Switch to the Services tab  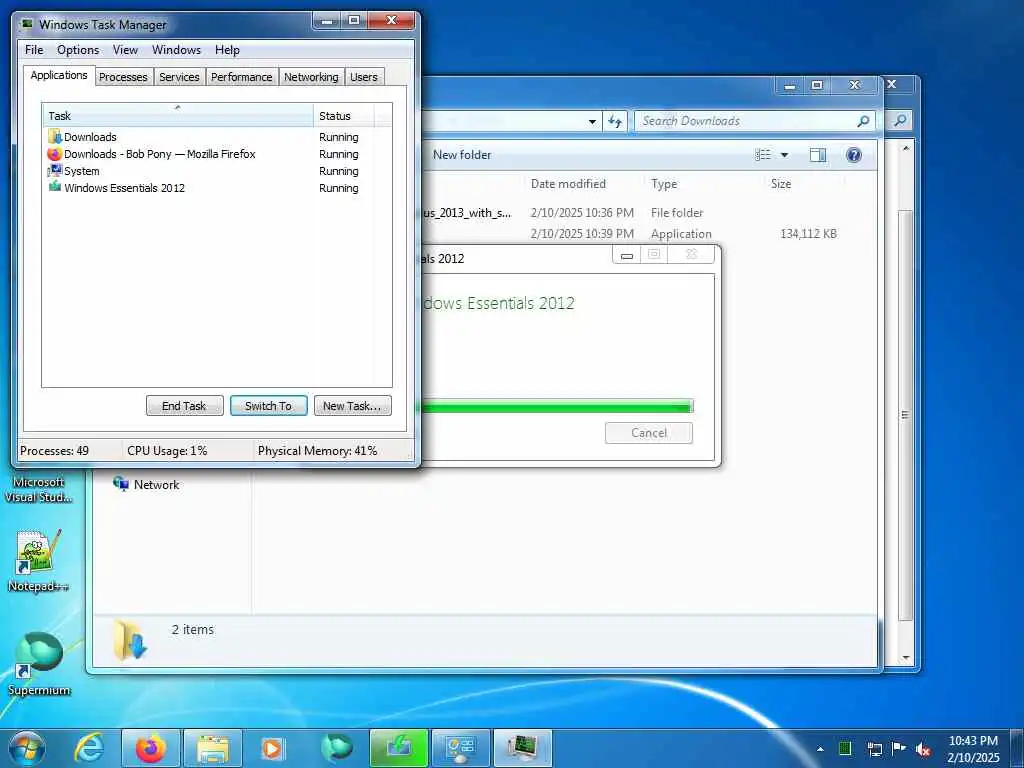point(179,77)
